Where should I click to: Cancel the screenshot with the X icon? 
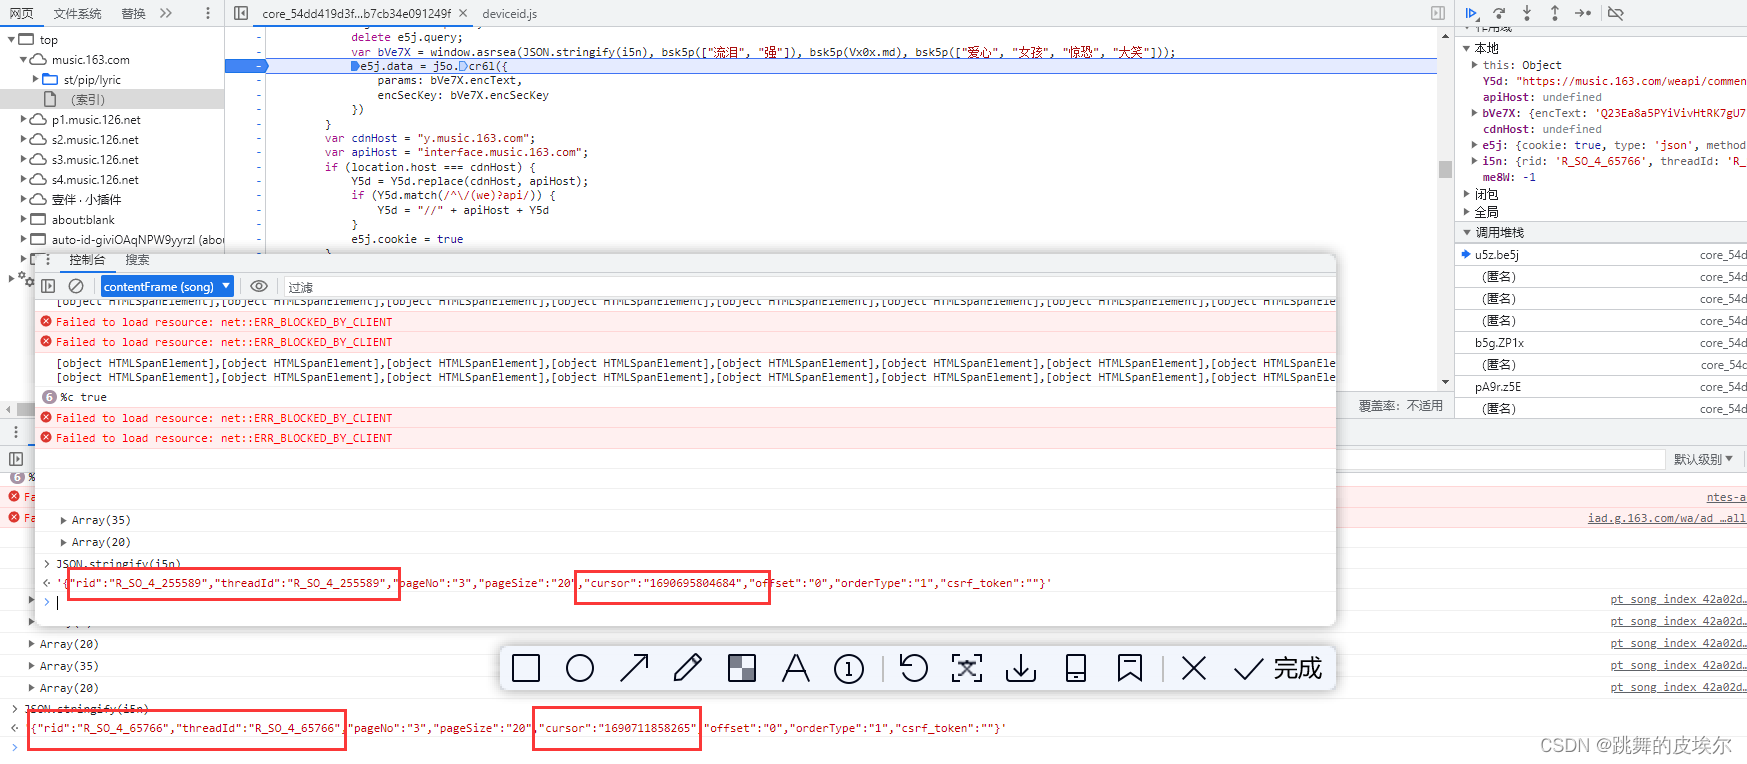point(1194,668)
